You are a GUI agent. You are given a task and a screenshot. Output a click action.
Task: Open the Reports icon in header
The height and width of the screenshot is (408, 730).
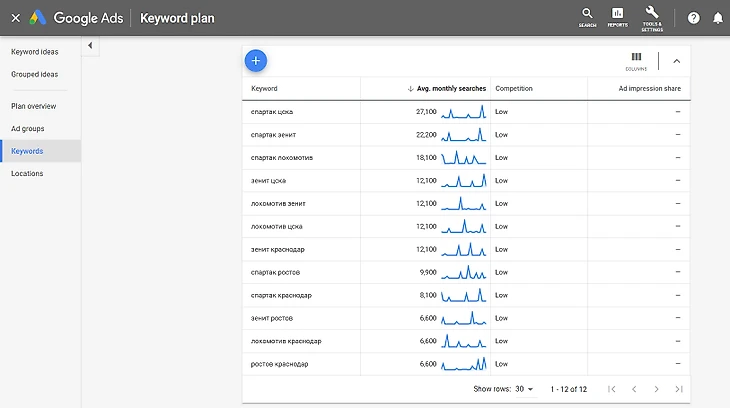point(617,15)
